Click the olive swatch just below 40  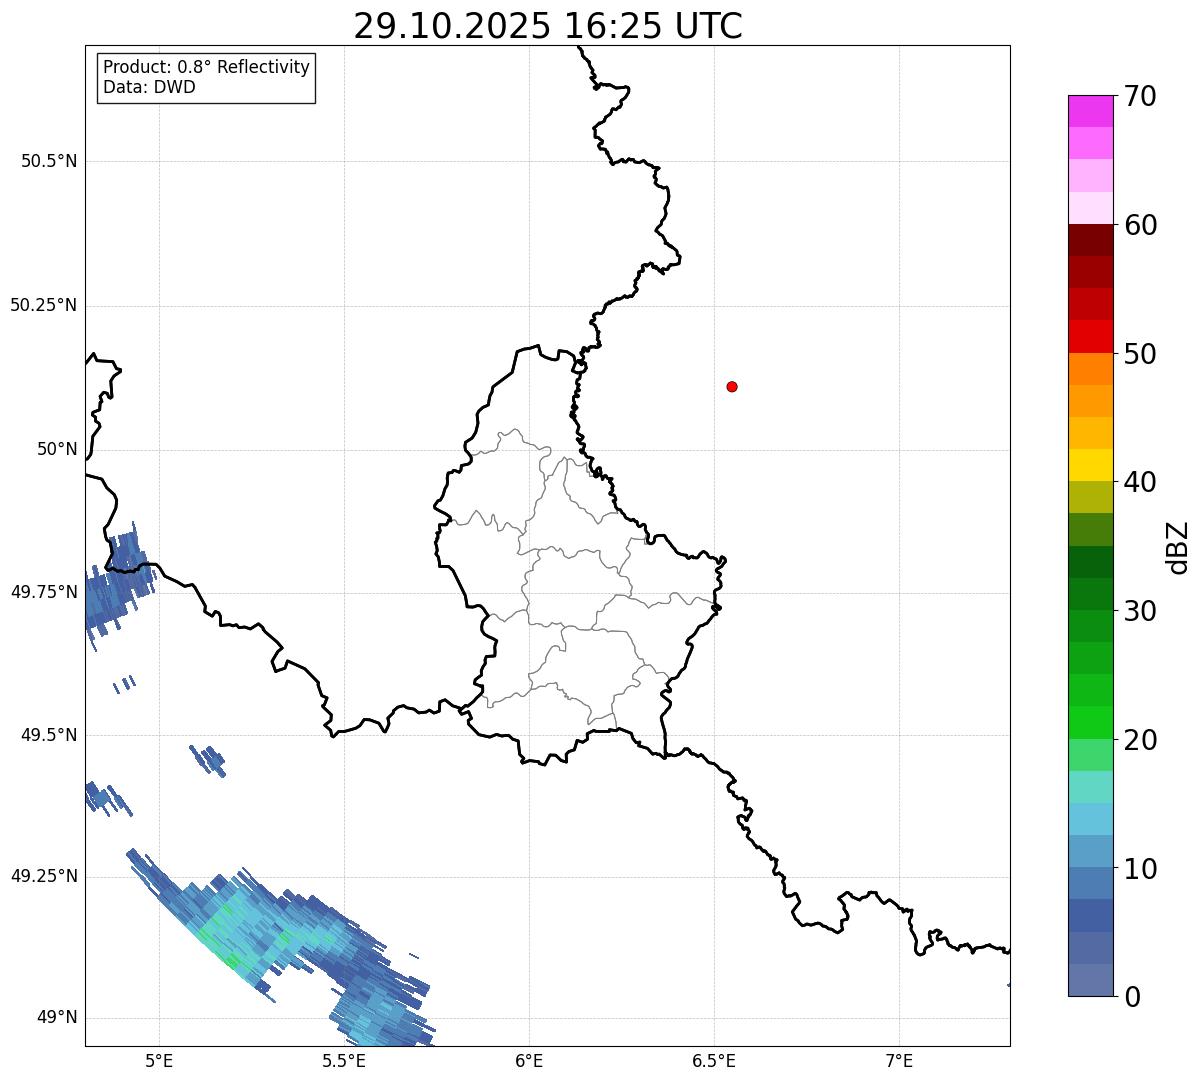(1090, 497)
